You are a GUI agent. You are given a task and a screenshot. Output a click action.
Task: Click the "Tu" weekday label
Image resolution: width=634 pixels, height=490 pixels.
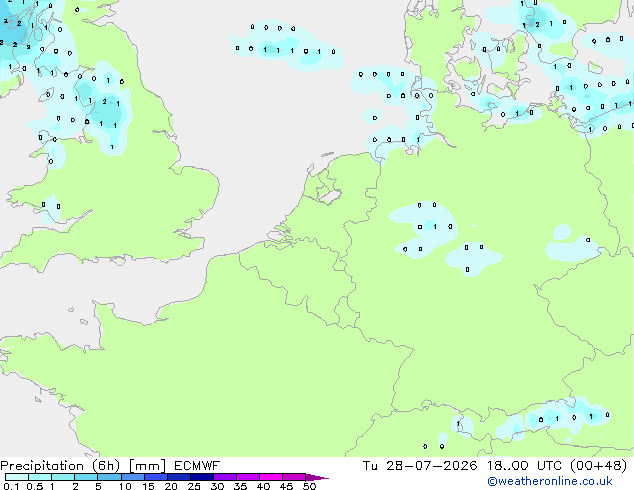coord(370,466)
